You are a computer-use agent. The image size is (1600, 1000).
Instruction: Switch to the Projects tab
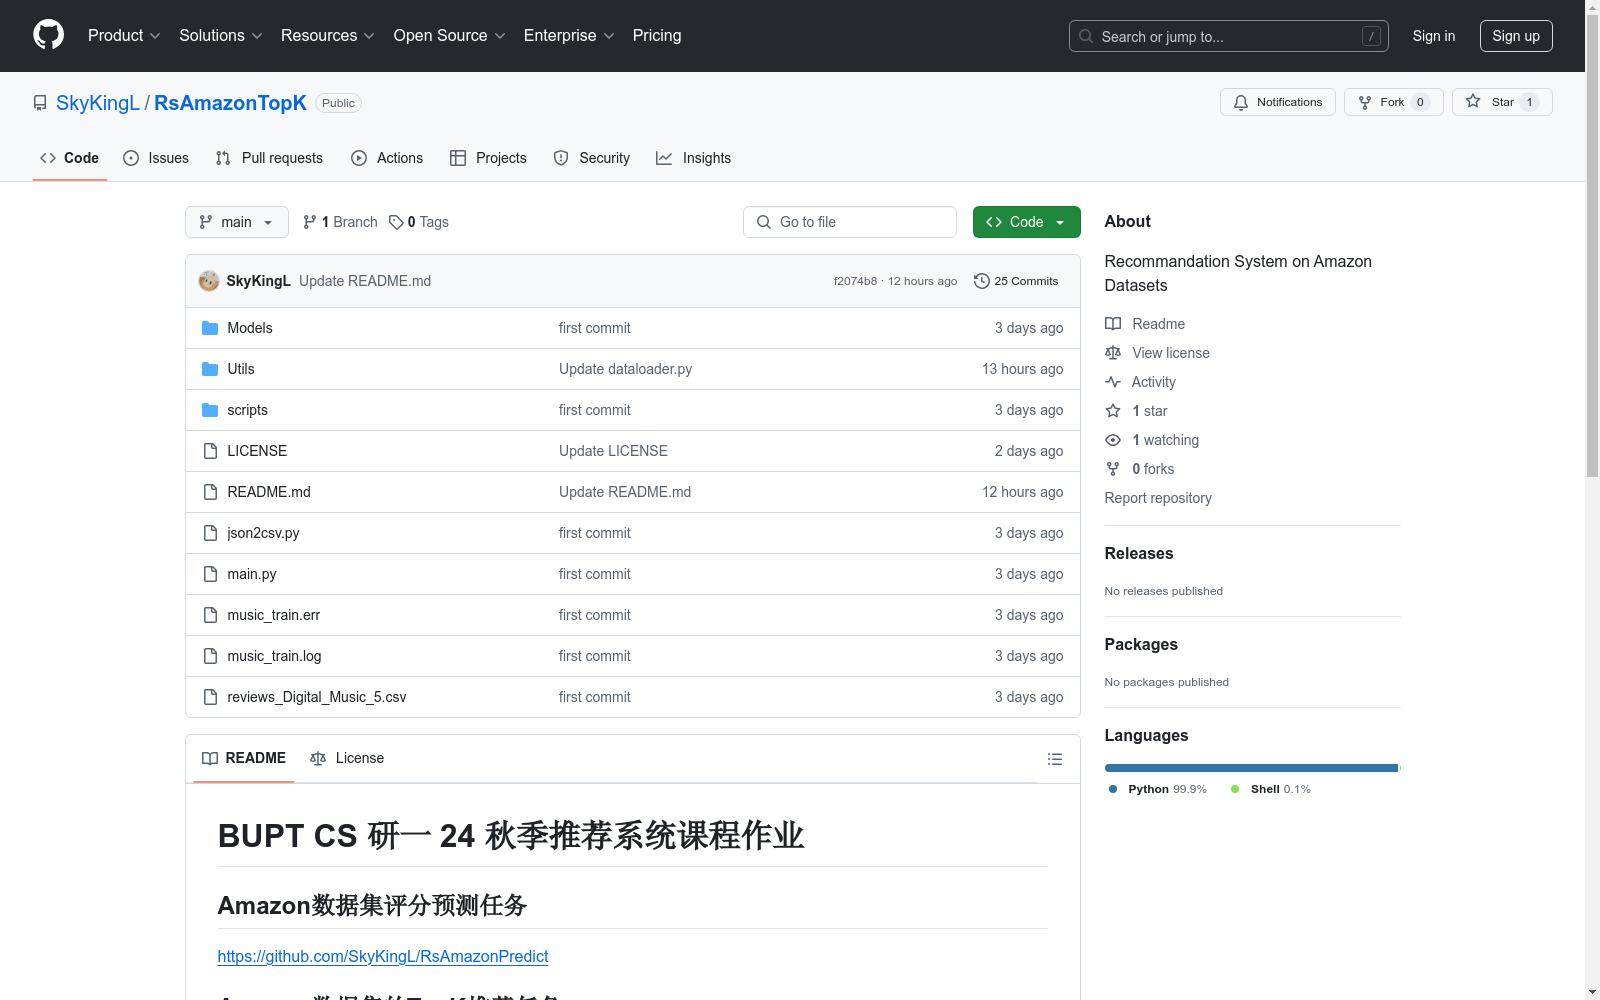[488, 158]
